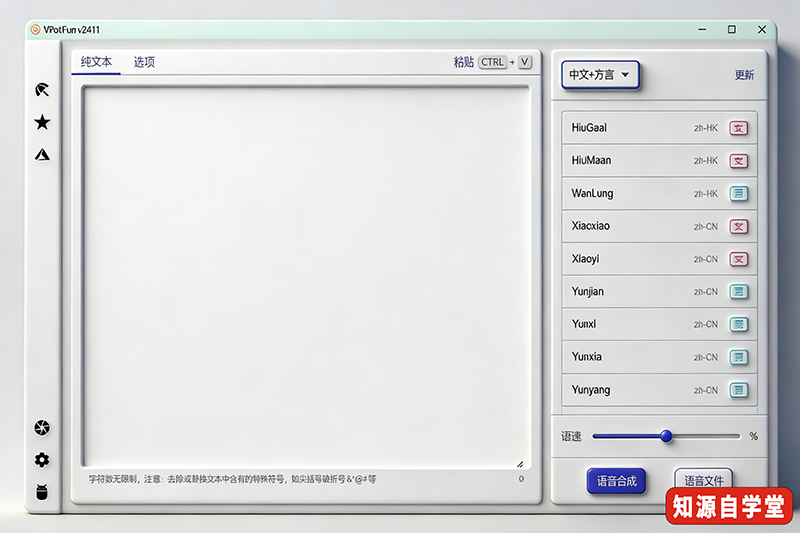
Task: Click the CTRL key badge
Action: pyautogui.click(x=492, y=62)
